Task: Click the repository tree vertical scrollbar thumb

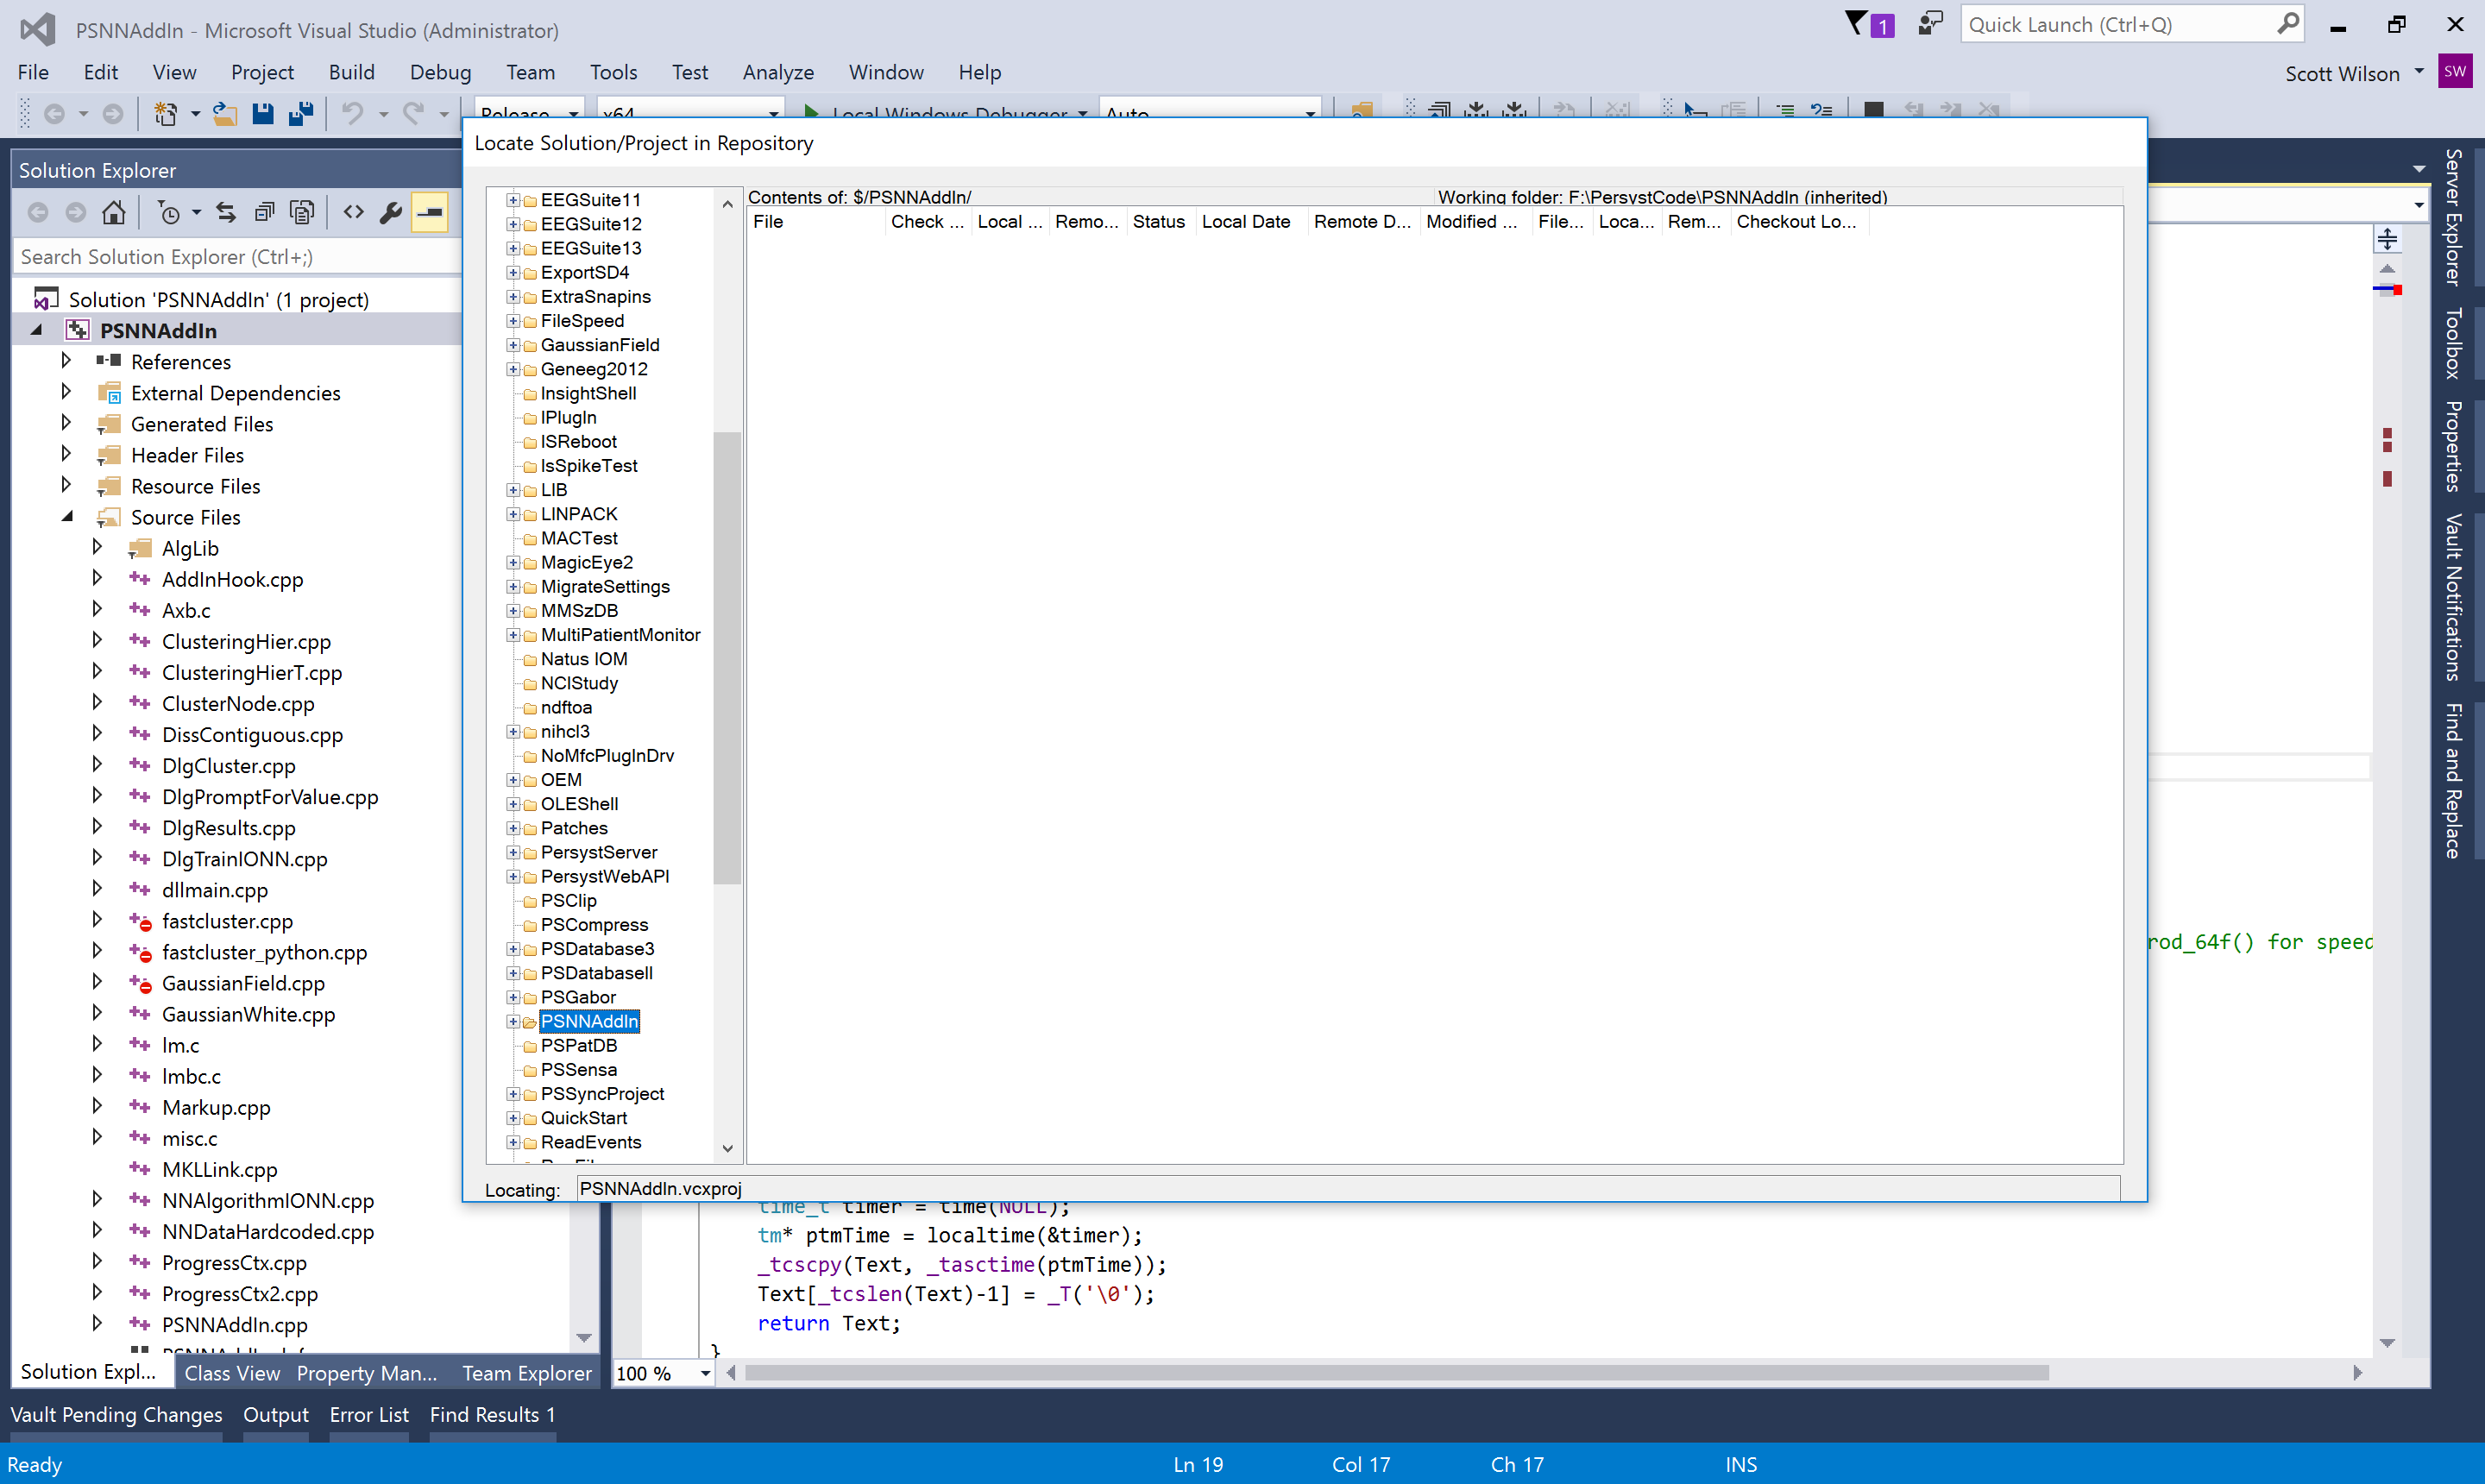Action: coord(727,658)
